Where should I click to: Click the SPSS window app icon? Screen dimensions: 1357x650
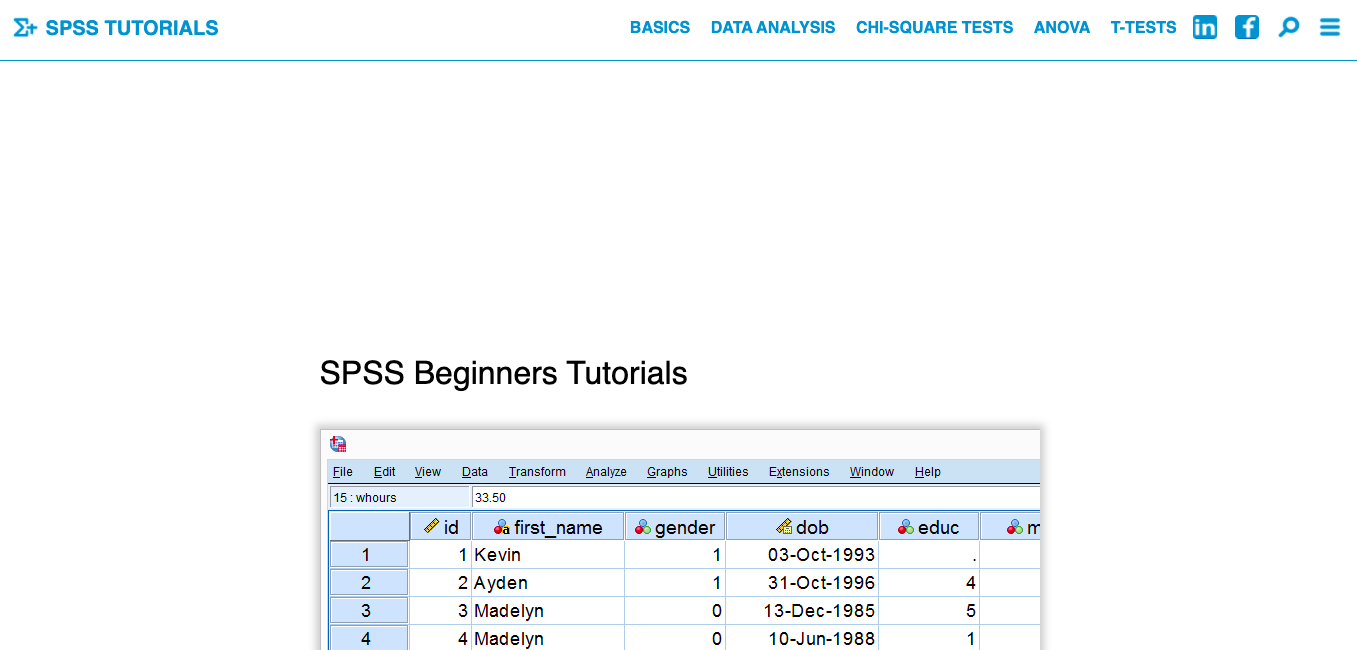coord(338,444)
